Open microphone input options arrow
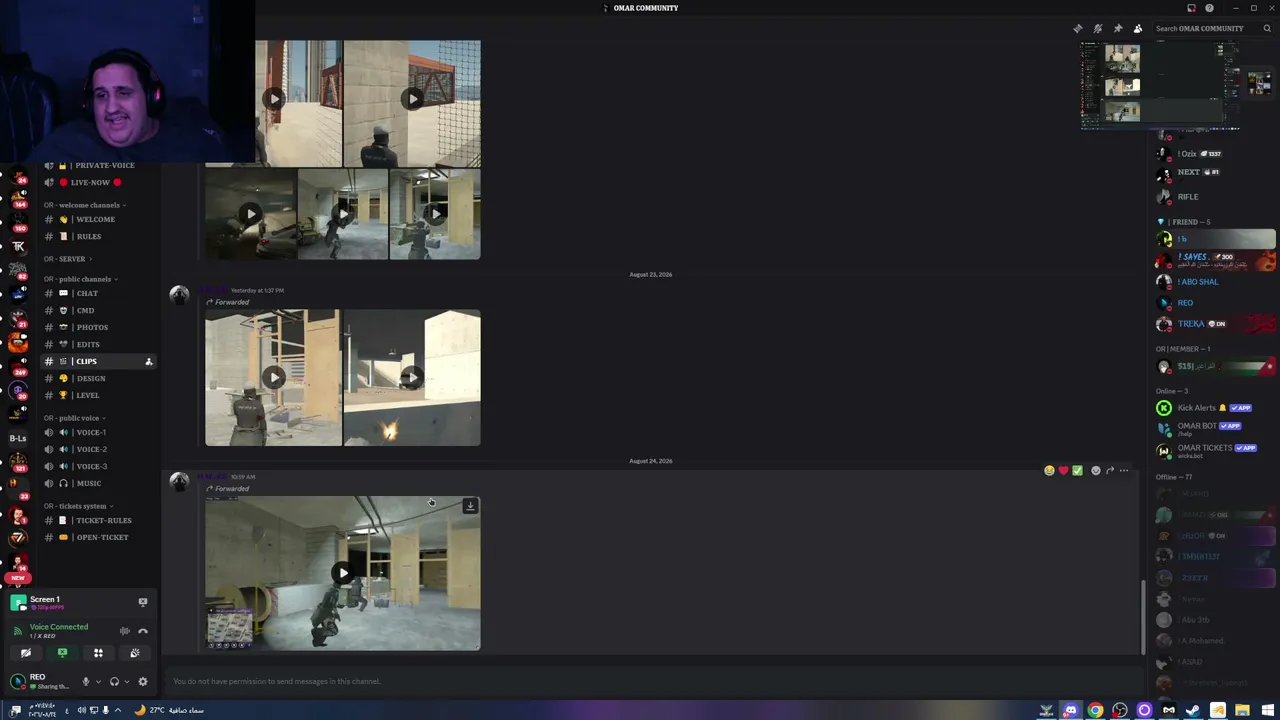Screen dimensions: 1280x720 pyautogui.click(x=97, y=682)
